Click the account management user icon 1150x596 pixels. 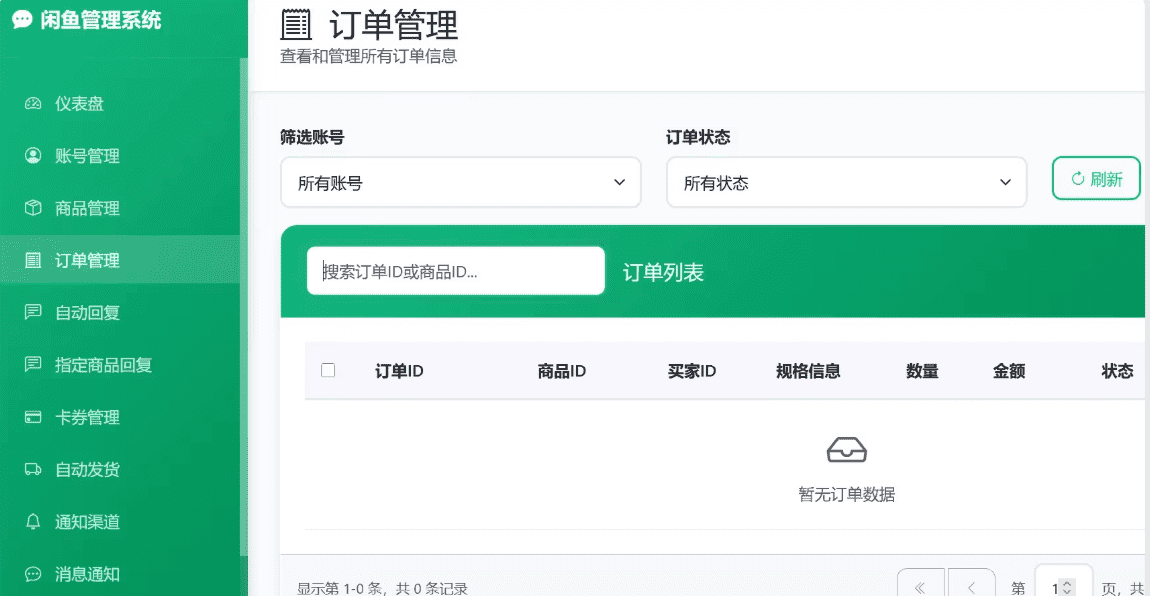33,155
